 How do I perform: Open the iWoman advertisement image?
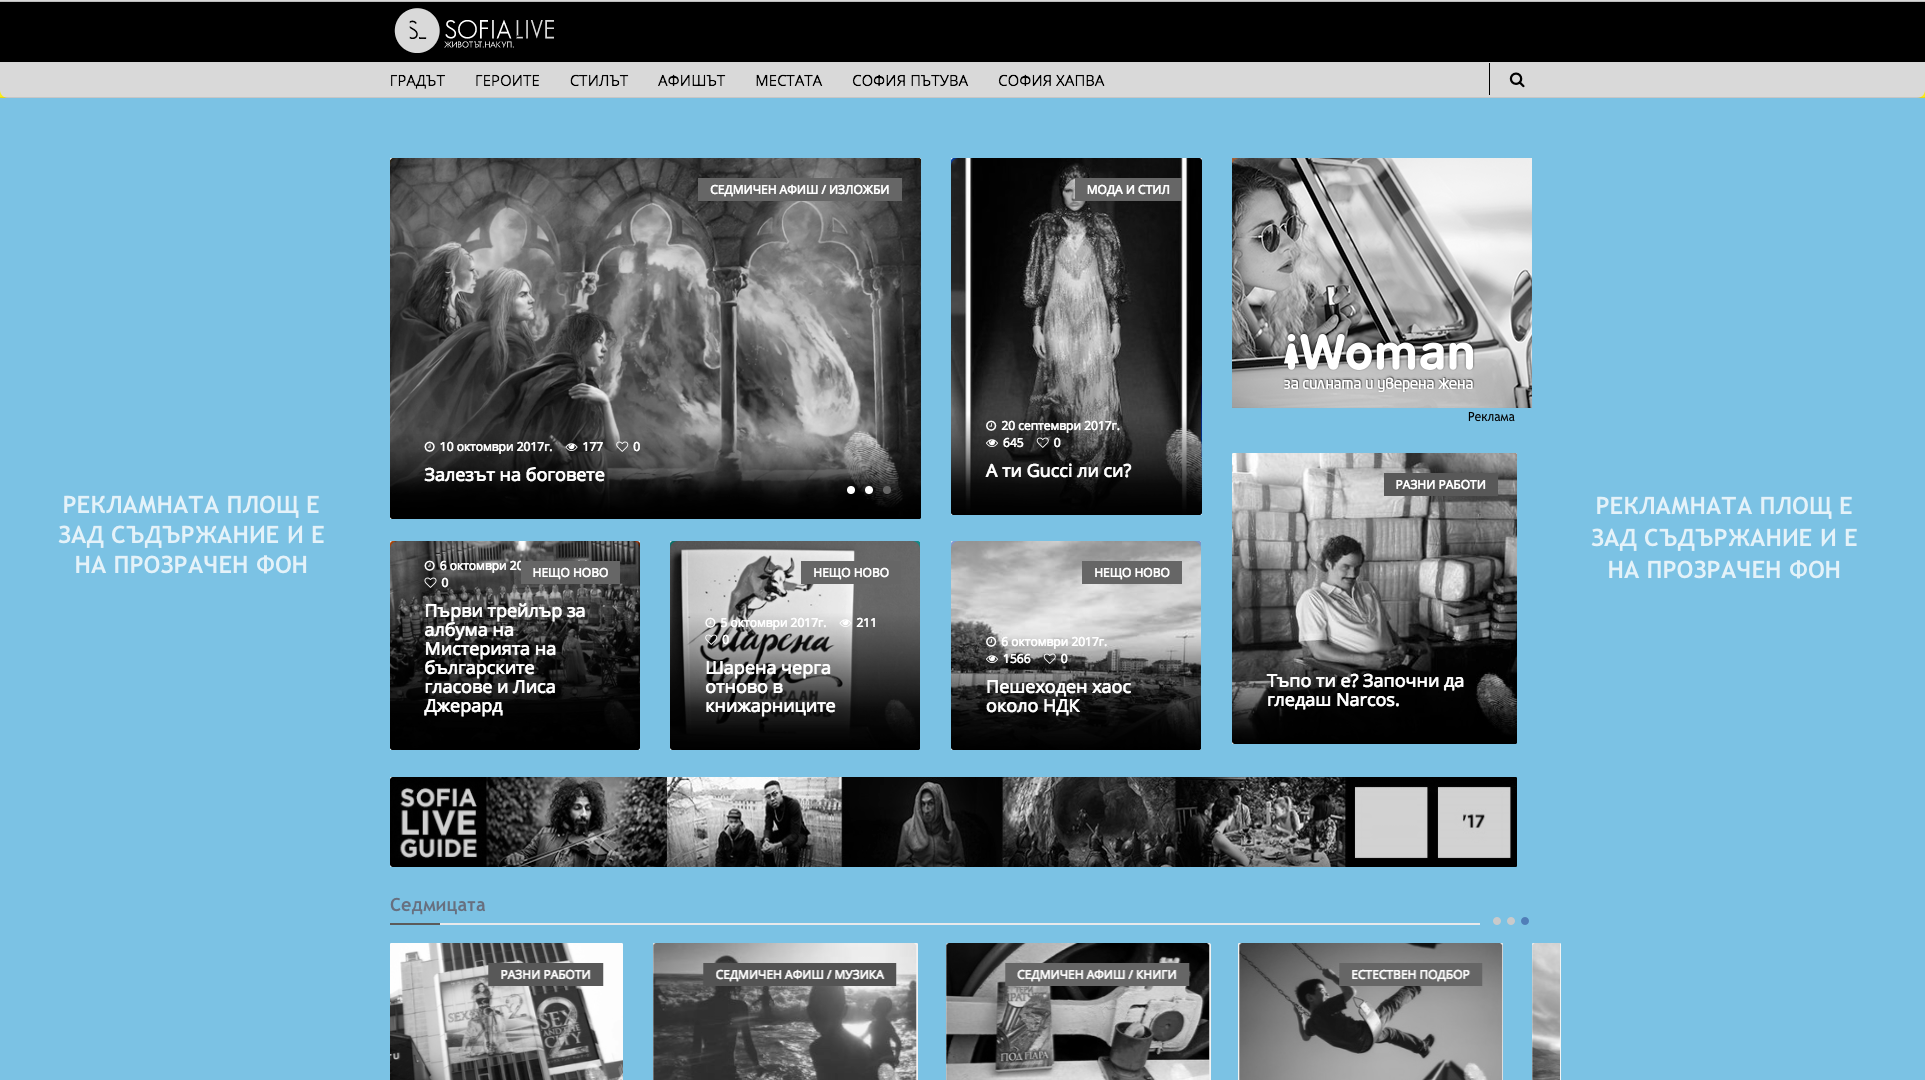1381,283
